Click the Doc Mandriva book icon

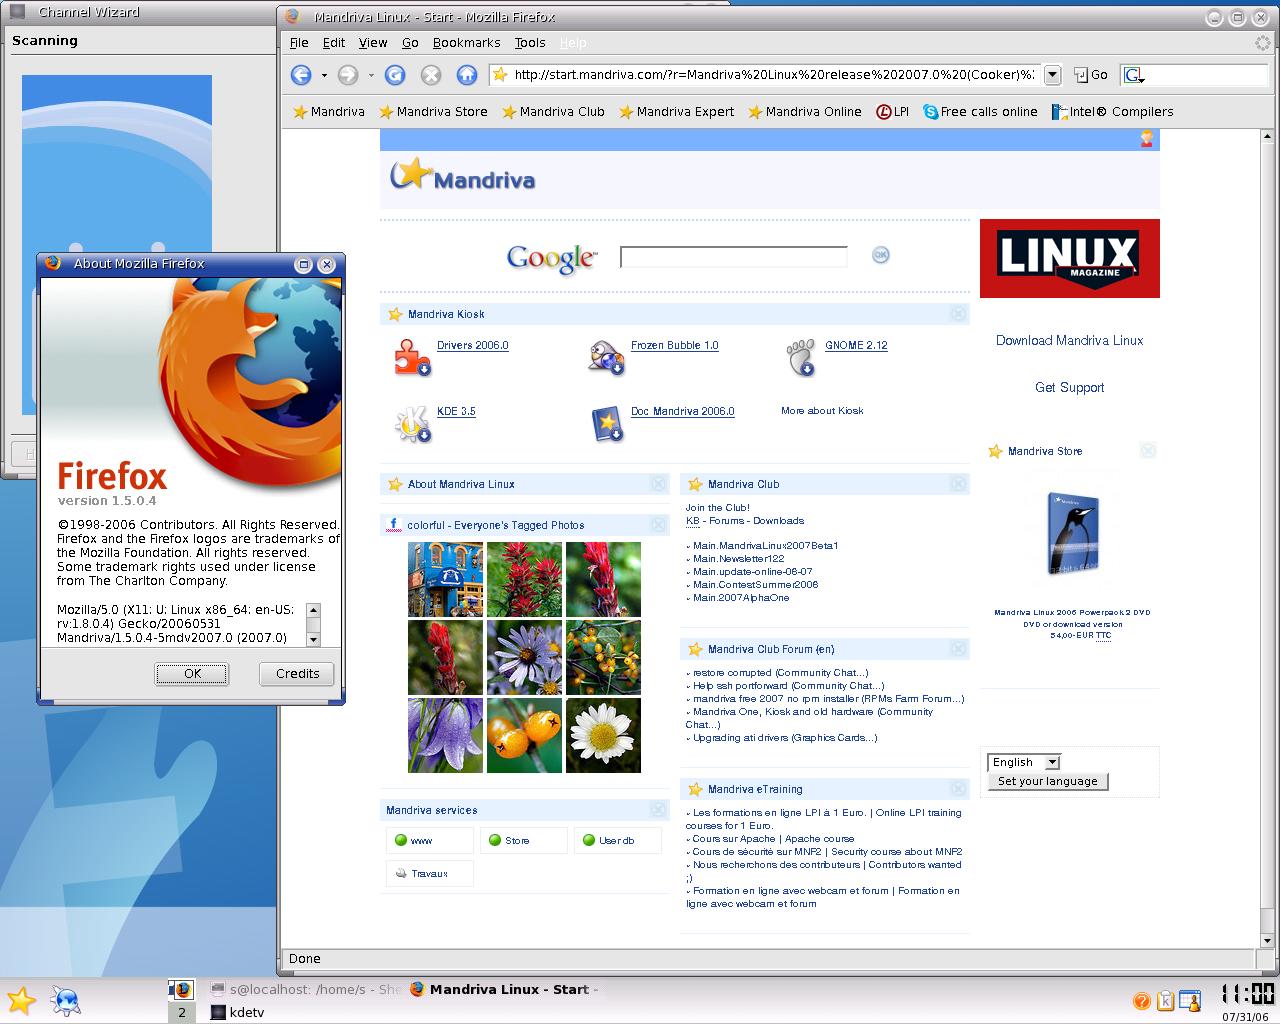click(x=606, y=423)
